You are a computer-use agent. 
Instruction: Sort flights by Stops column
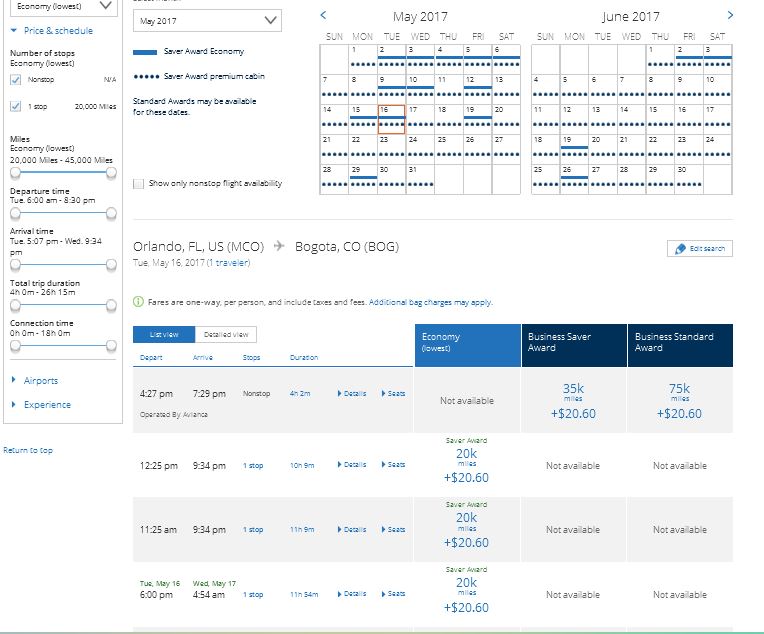point(251,357)
